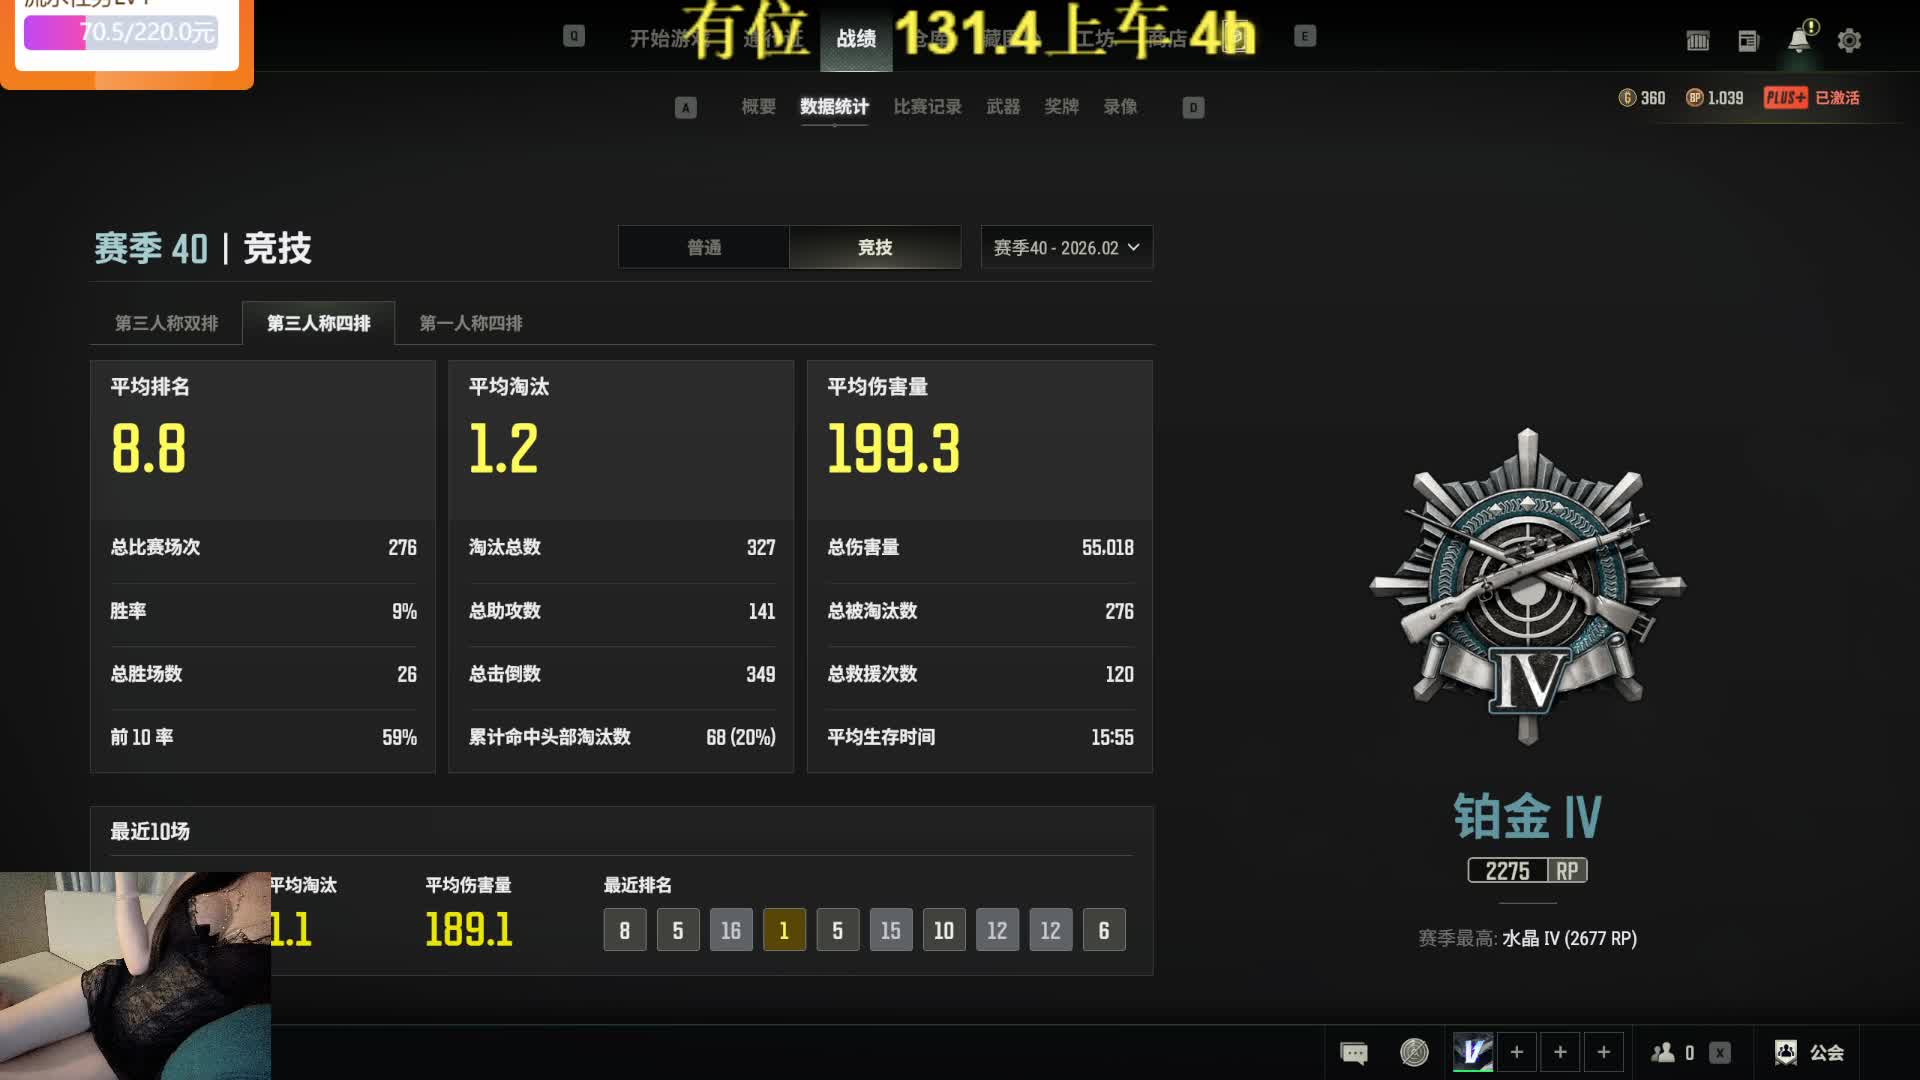Viewport: 1920px width, 1080px height.
Task: Open the news panel icon
Action: click(x=1748, y=41)
